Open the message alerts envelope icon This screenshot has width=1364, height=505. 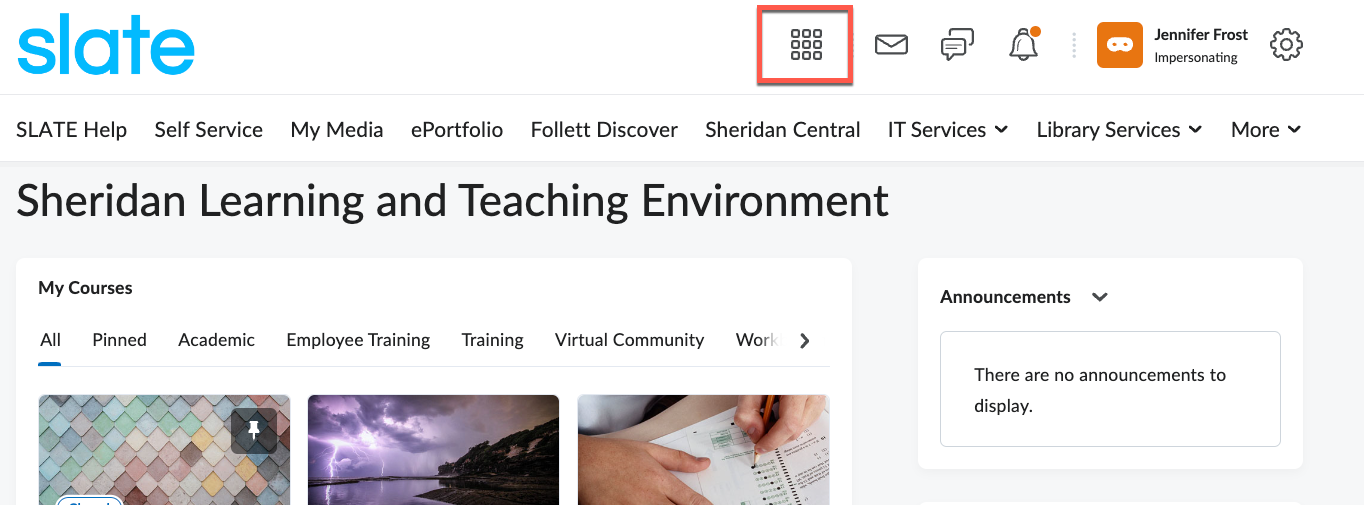coord(891,45)
